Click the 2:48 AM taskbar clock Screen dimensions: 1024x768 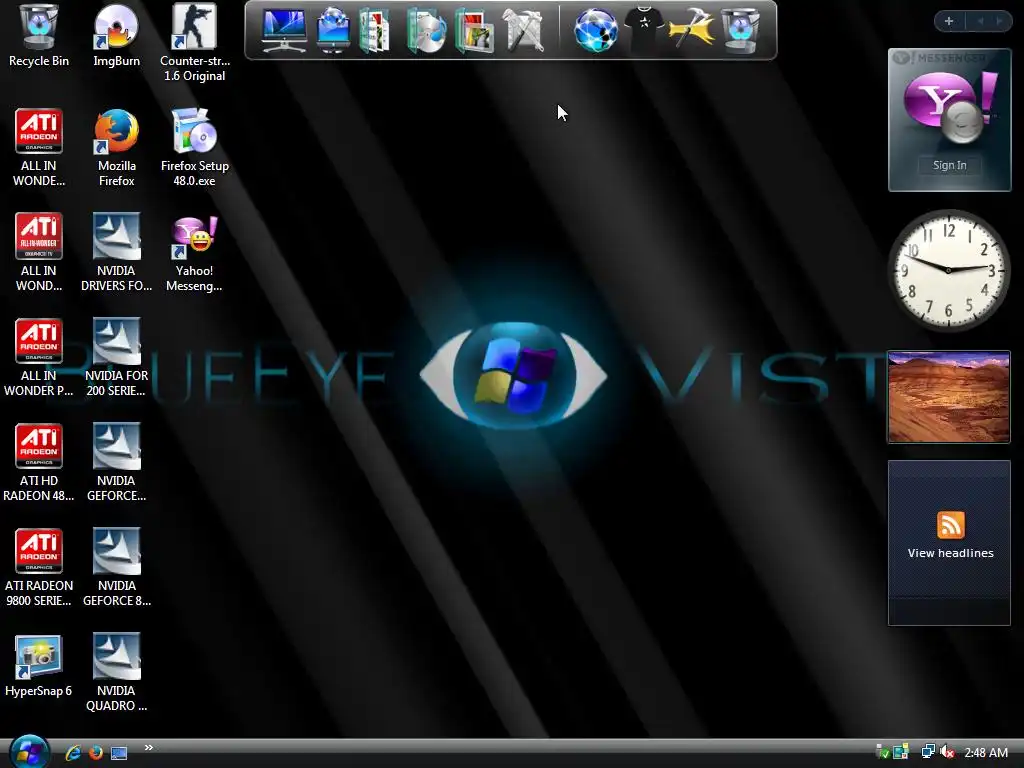tap(986, 753)
